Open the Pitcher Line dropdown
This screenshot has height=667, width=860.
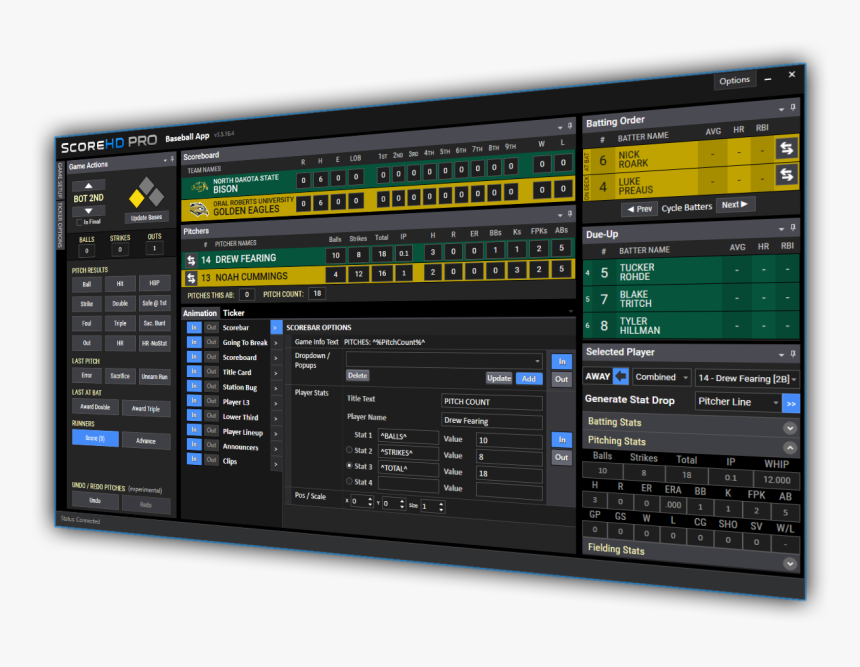coord(738,402)
